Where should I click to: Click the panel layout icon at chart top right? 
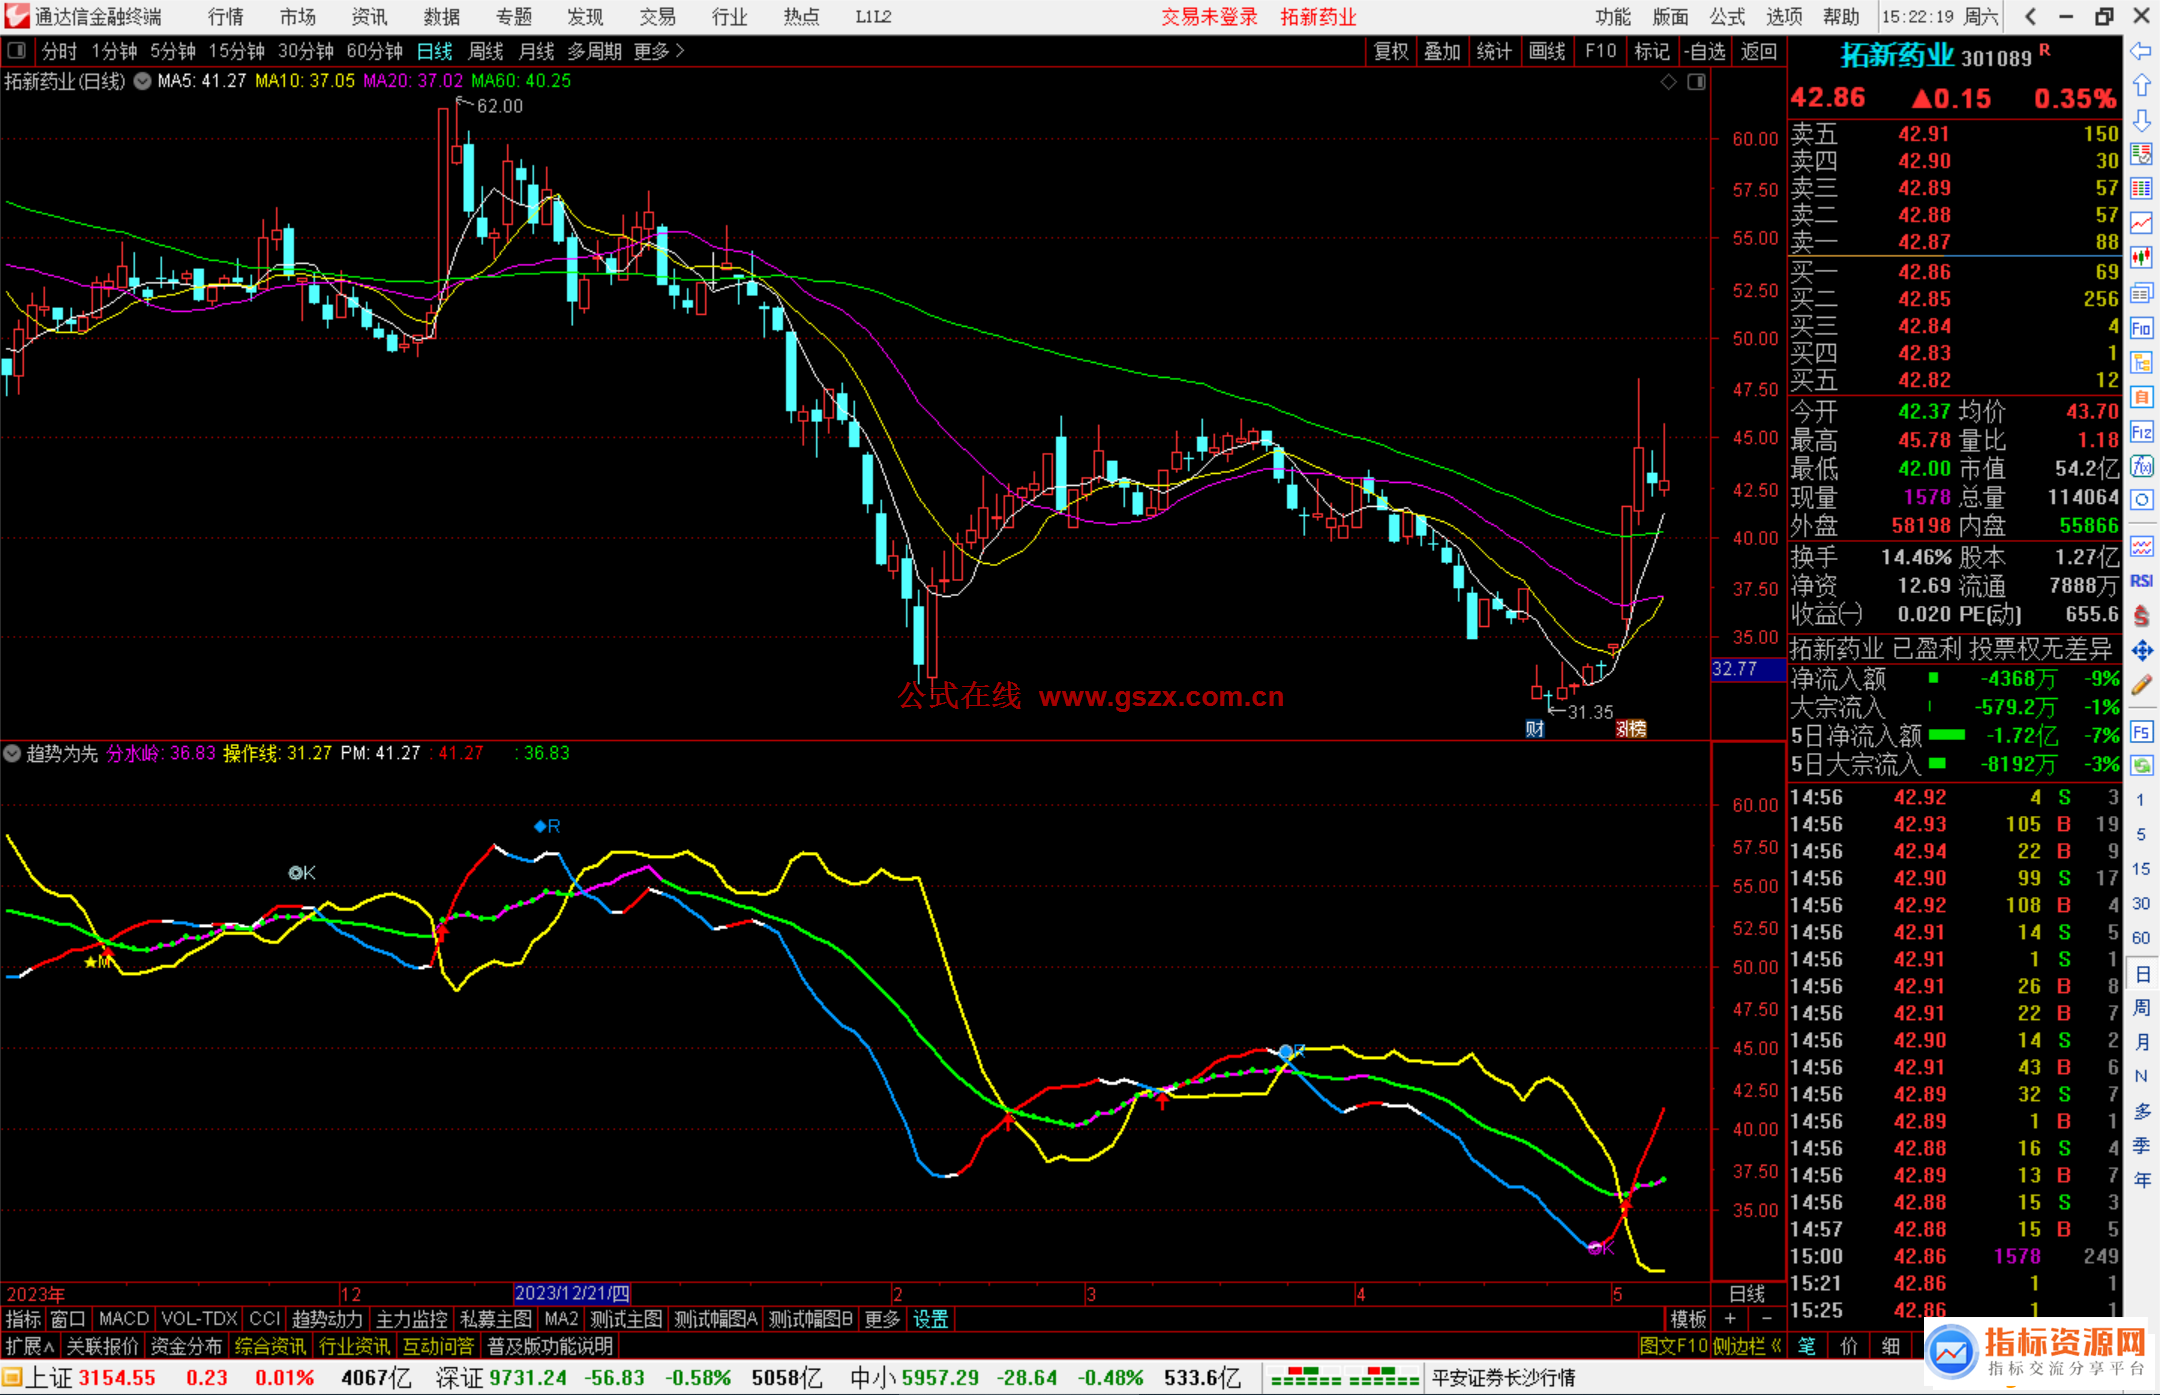coord(1697,82)
